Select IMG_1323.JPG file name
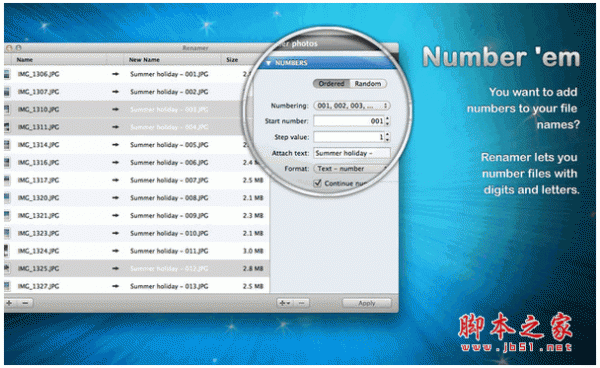 pyautogui.click(x=38, y=233)
